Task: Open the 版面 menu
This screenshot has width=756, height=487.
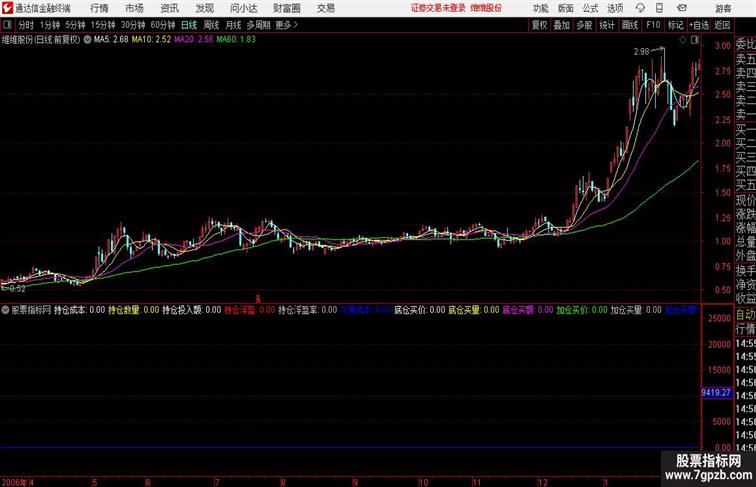Action: [x=566, y=8]
